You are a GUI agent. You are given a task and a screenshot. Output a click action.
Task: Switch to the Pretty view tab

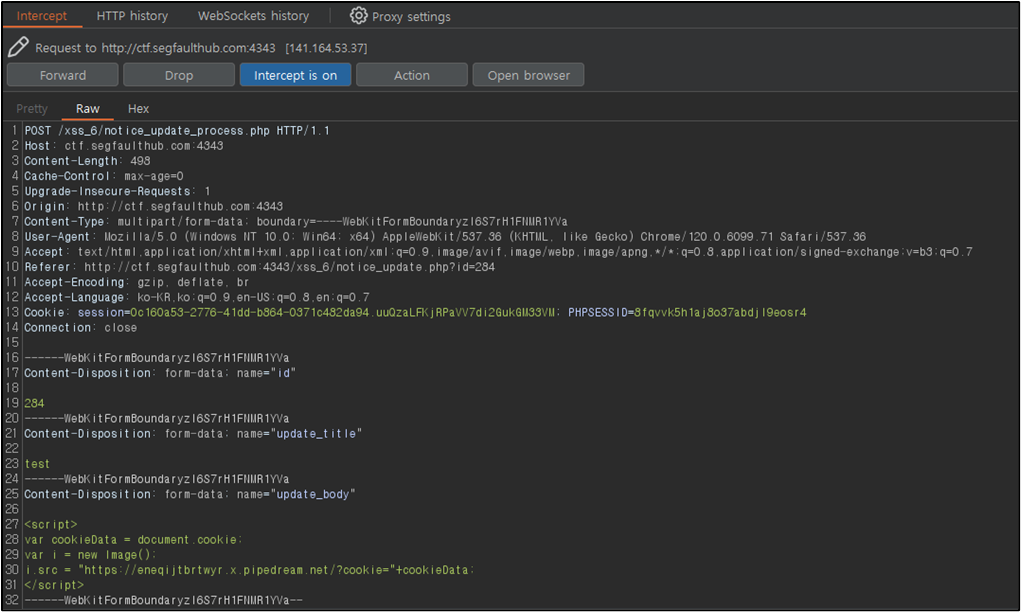[x=32, y=109]
